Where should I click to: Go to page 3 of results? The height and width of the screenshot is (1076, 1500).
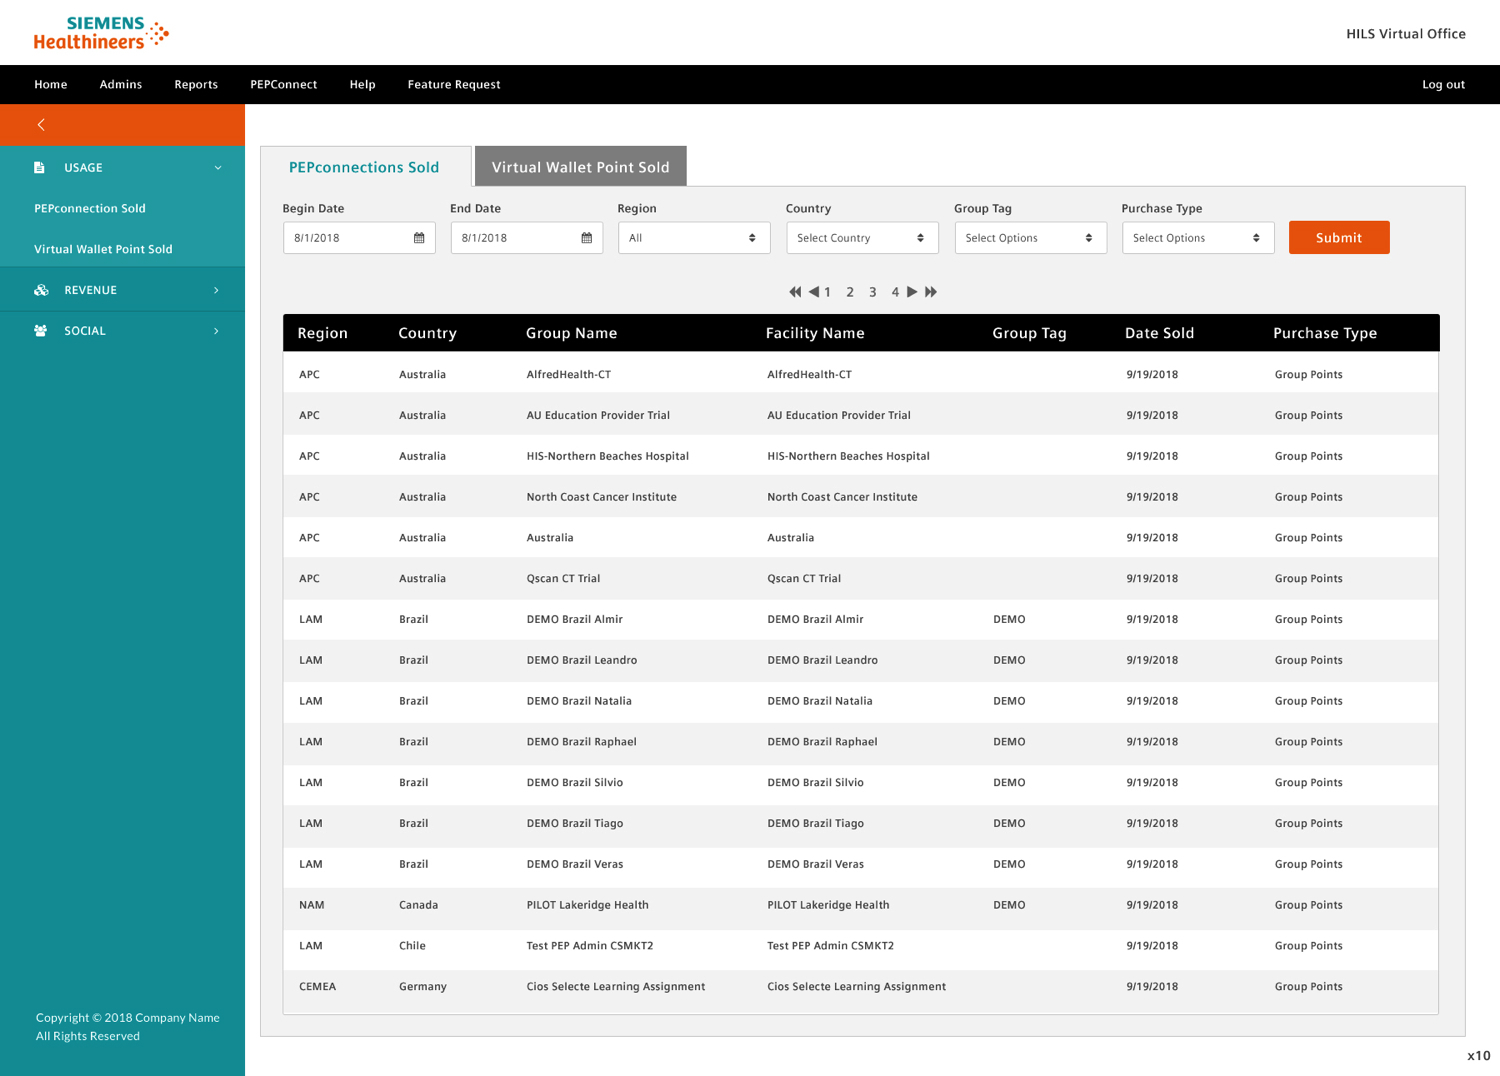[873, 292]
